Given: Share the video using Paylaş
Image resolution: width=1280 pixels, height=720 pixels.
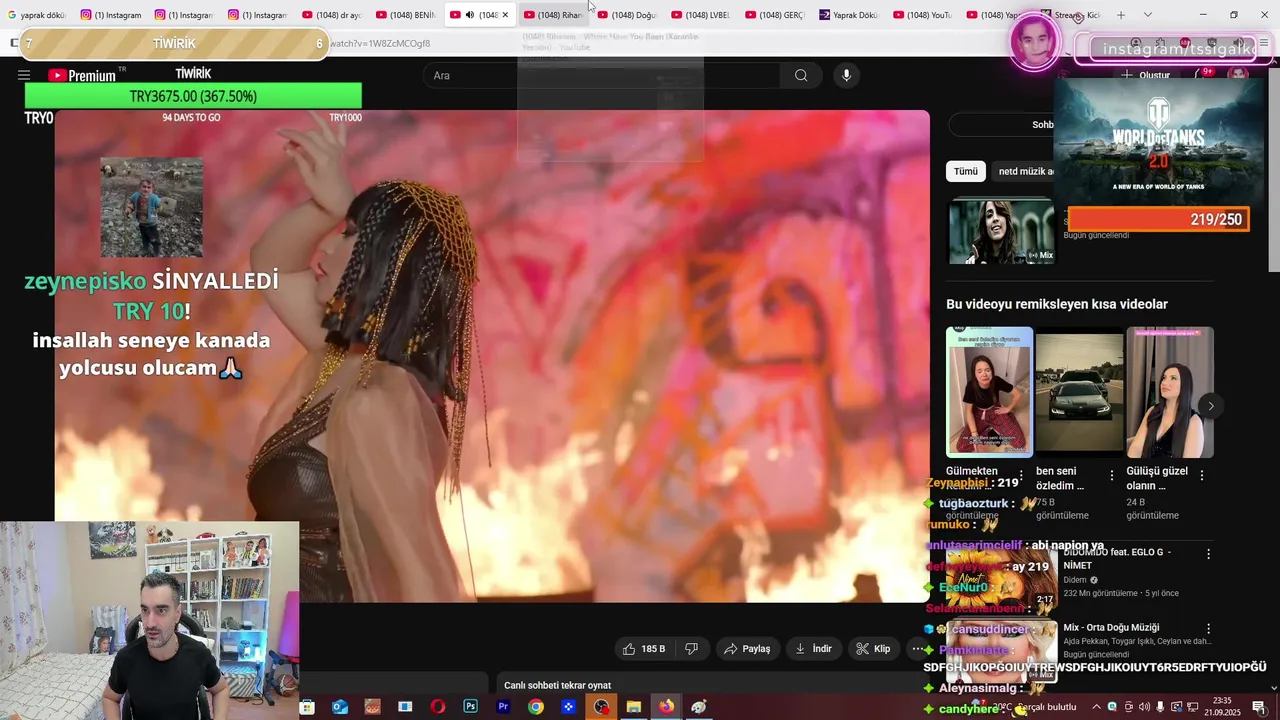Looking at the screenshot, I should click(747, 649).
